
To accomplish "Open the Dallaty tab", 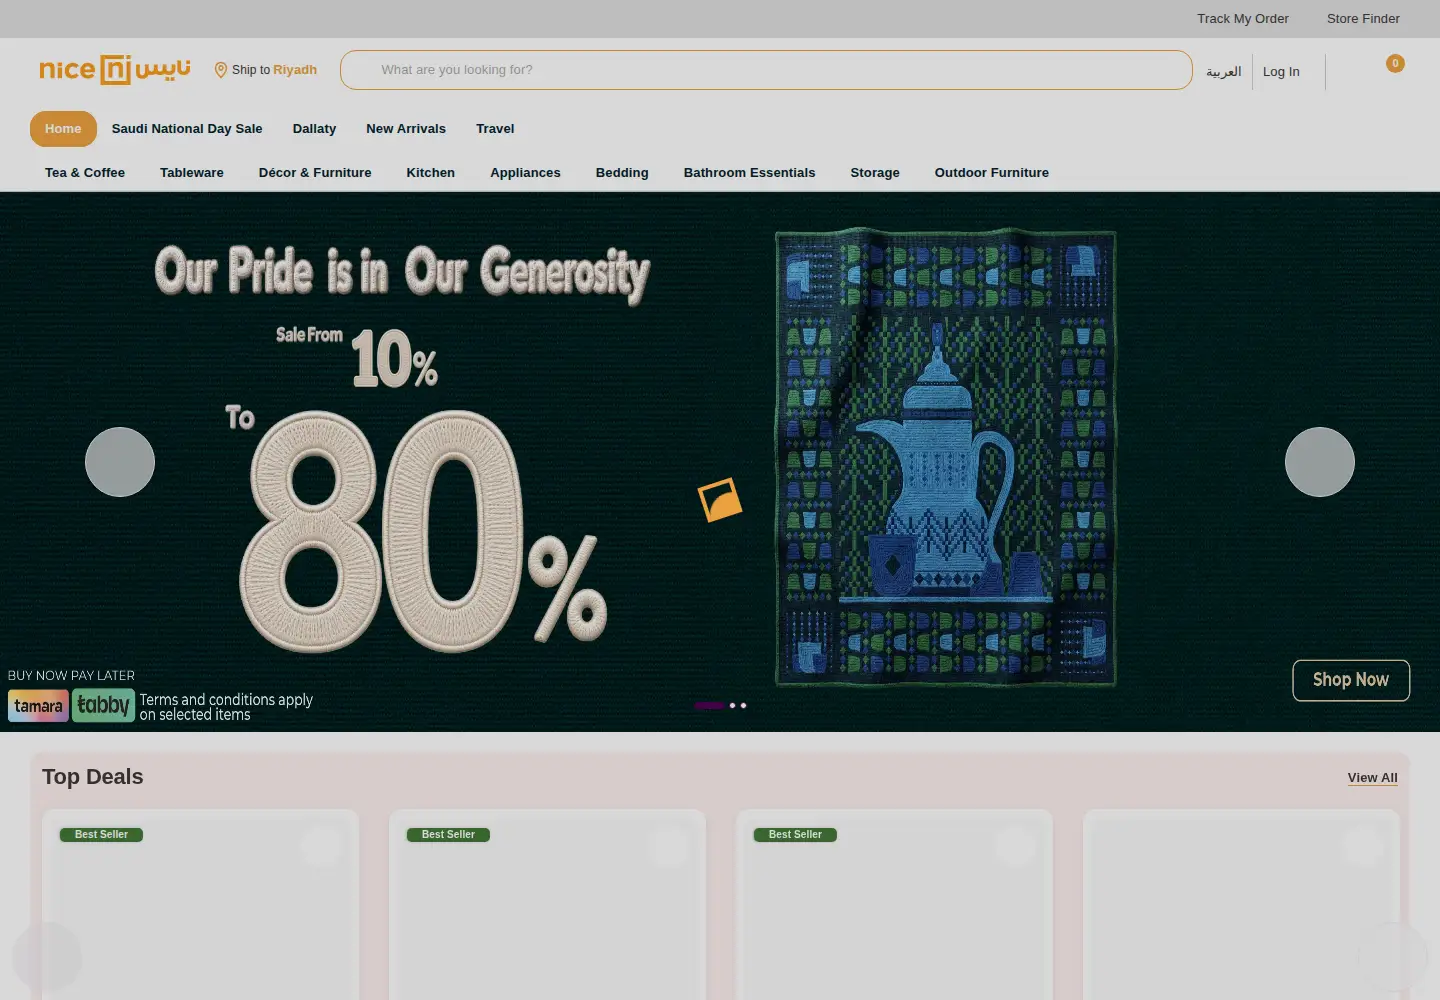I will [314, 129].
